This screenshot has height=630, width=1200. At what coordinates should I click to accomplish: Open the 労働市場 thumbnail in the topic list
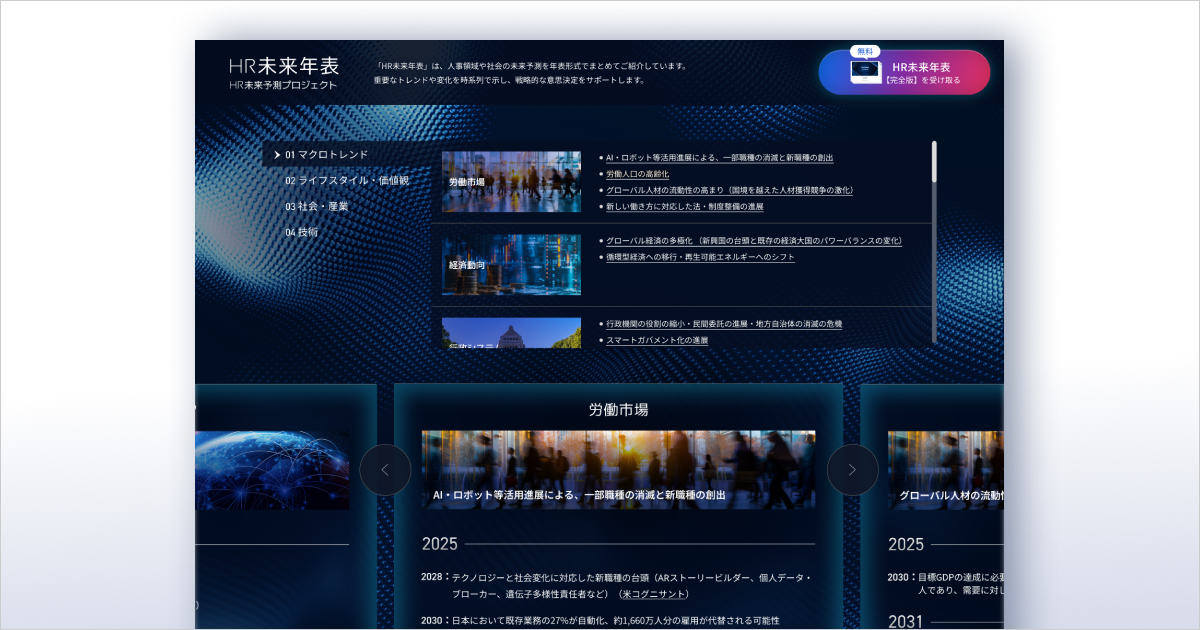click(x=511, y=182)
